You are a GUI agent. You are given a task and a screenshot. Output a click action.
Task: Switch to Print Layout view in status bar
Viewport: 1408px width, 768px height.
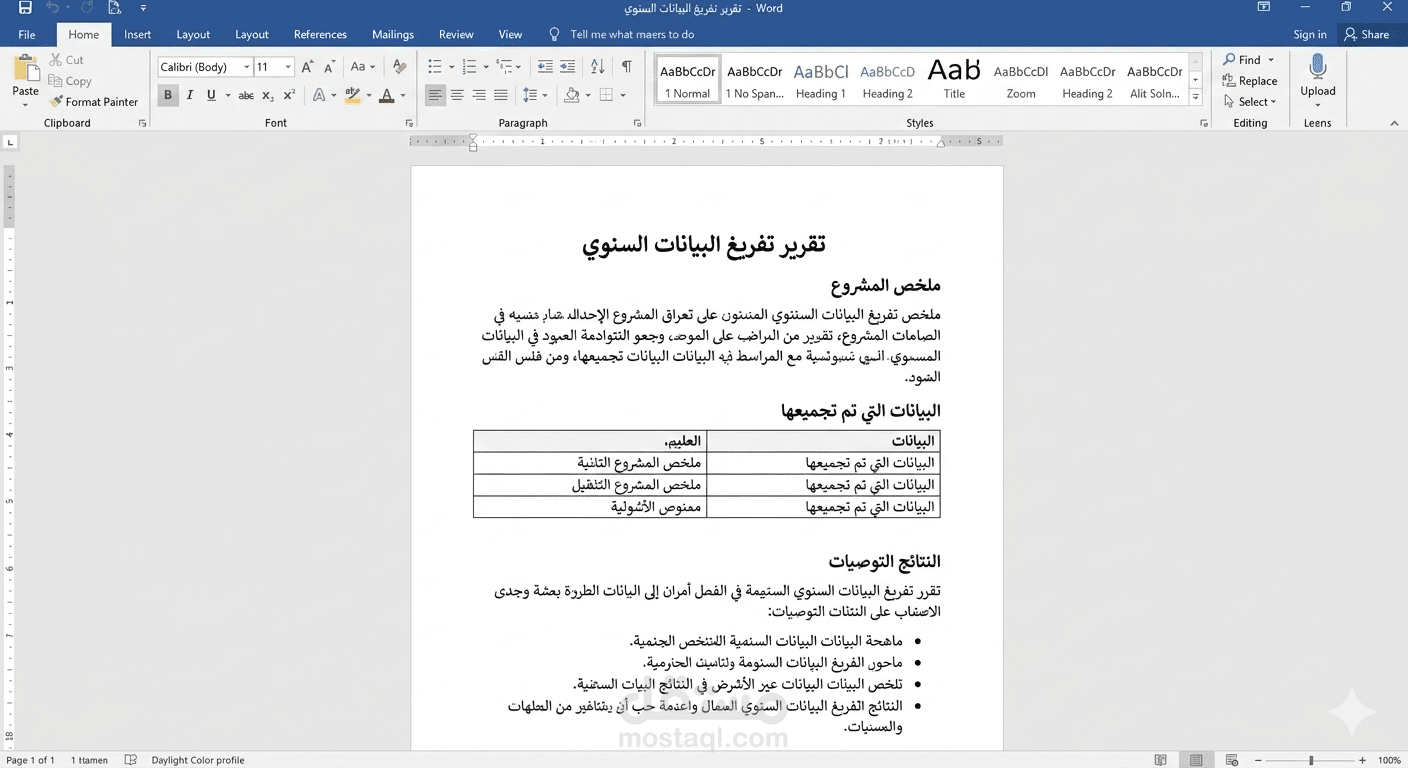coord(1196,760)
